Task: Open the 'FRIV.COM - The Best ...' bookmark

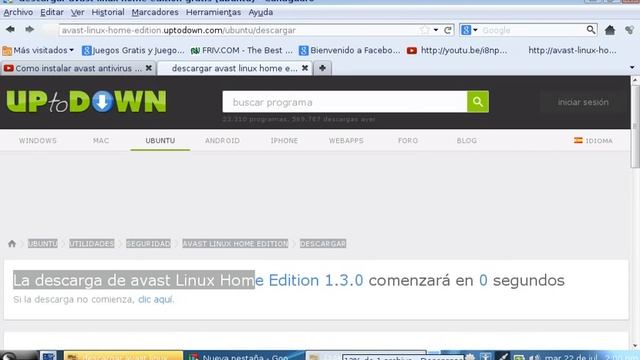Action: 242,50
